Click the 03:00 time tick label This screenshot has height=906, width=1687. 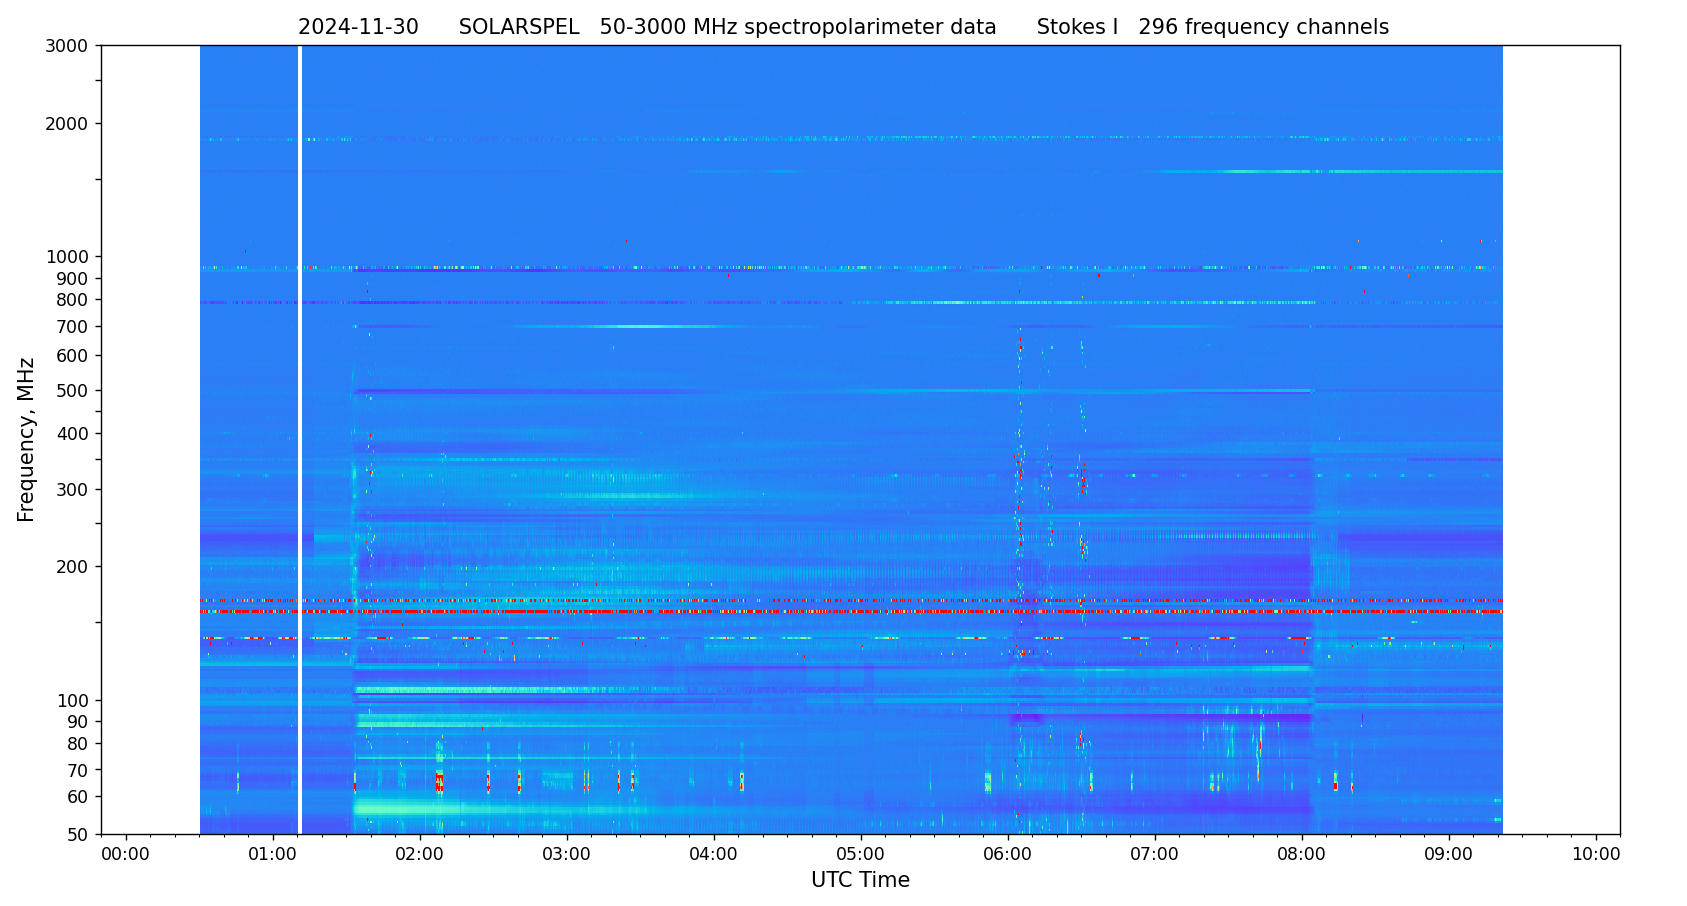coord(566,855)
